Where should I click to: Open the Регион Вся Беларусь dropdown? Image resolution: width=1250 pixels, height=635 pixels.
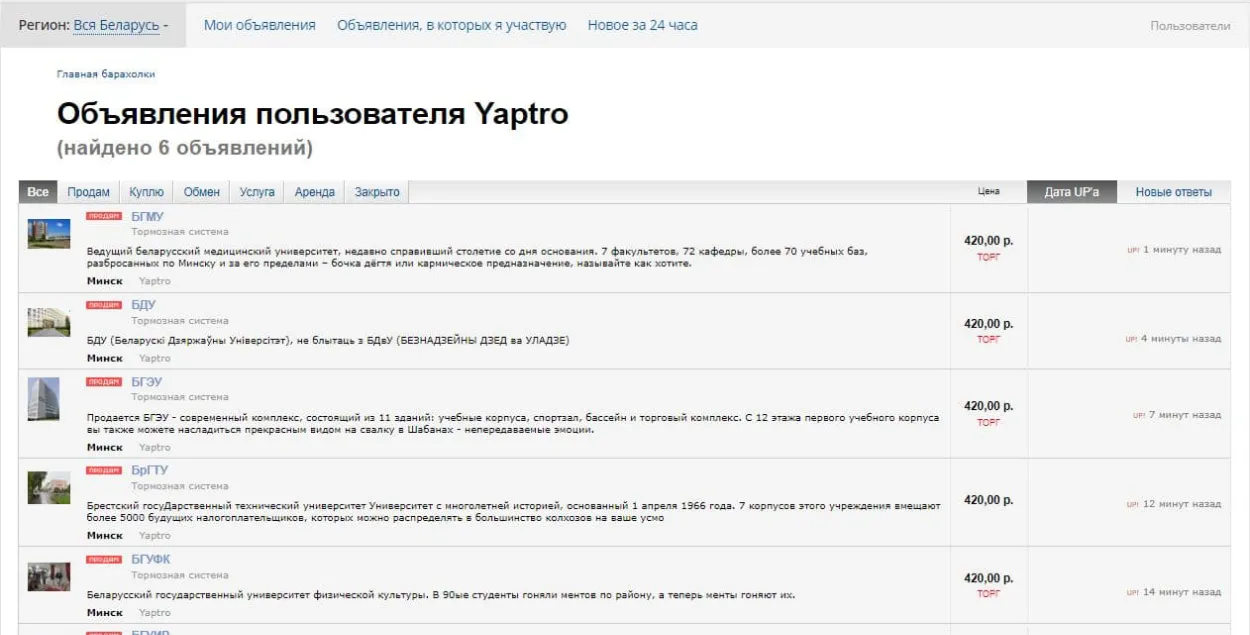121,25
